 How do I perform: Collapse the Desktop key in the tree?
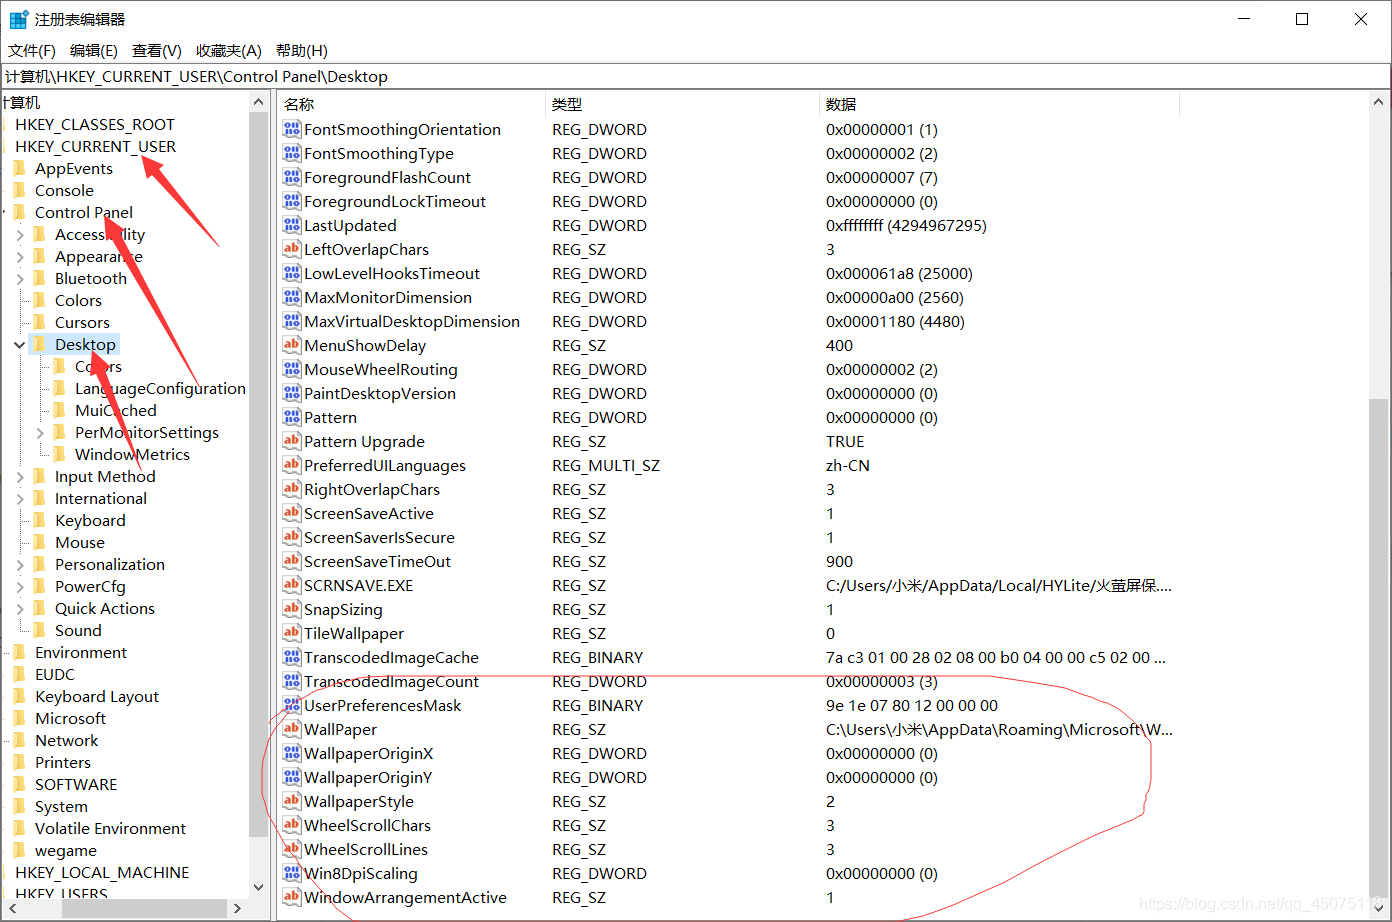(x=20, y=345)
